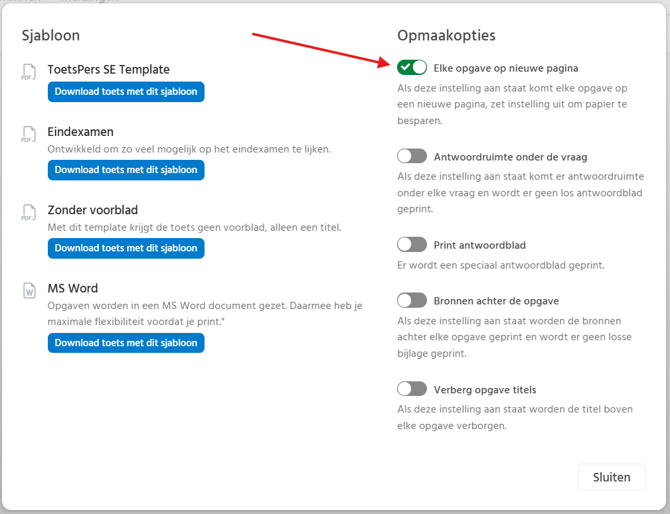The image size is (670, 514).
Task: Download toets using the Eindexamen template
Action: pos(126,170)
